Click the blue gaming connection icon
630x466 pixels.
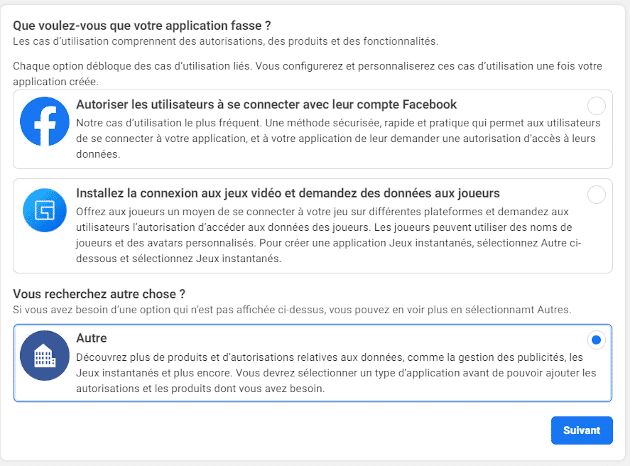(x=45, y=211)
